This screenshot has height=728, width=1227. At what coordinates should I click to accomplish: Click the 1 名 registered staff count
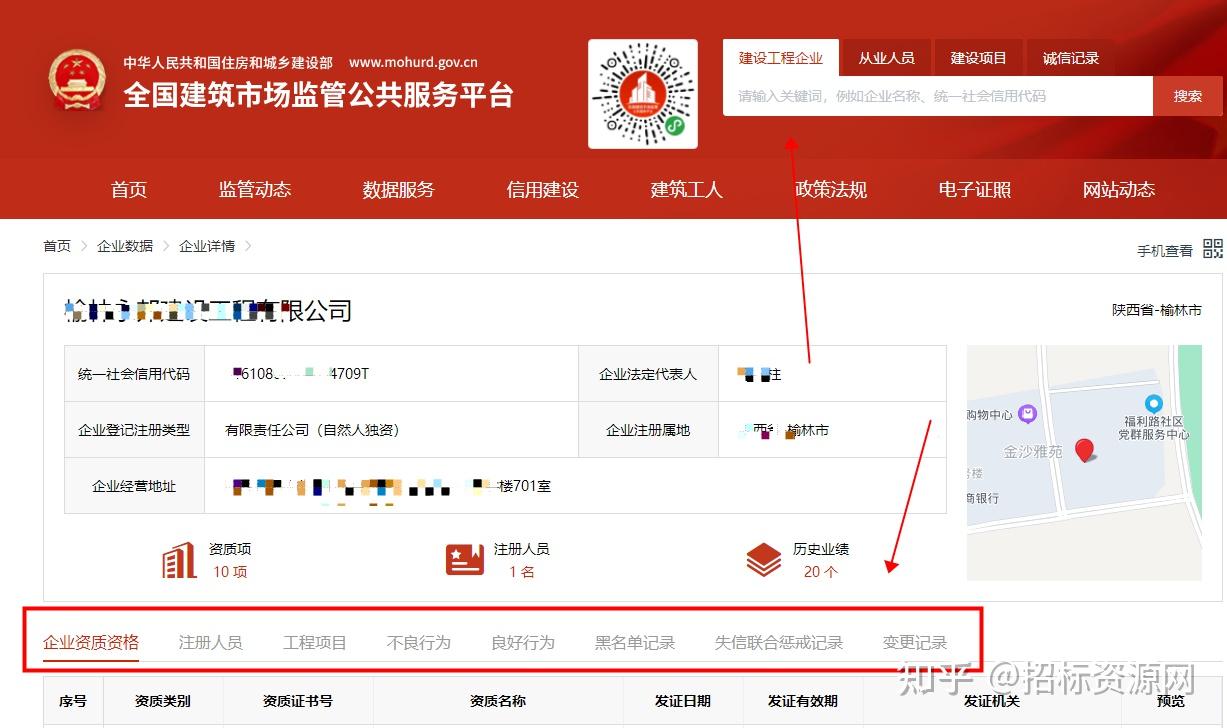(522, 572)
